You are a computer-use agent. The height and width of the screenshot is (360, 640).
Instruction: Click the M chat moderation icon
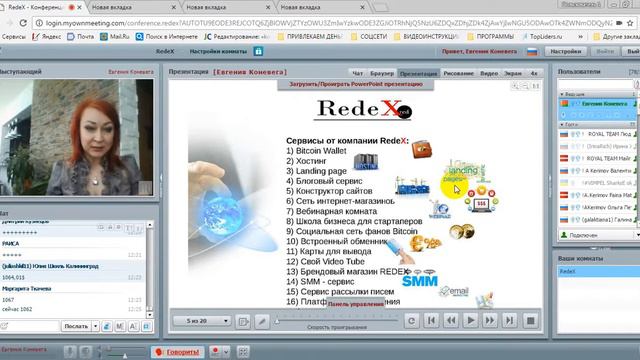120,326
